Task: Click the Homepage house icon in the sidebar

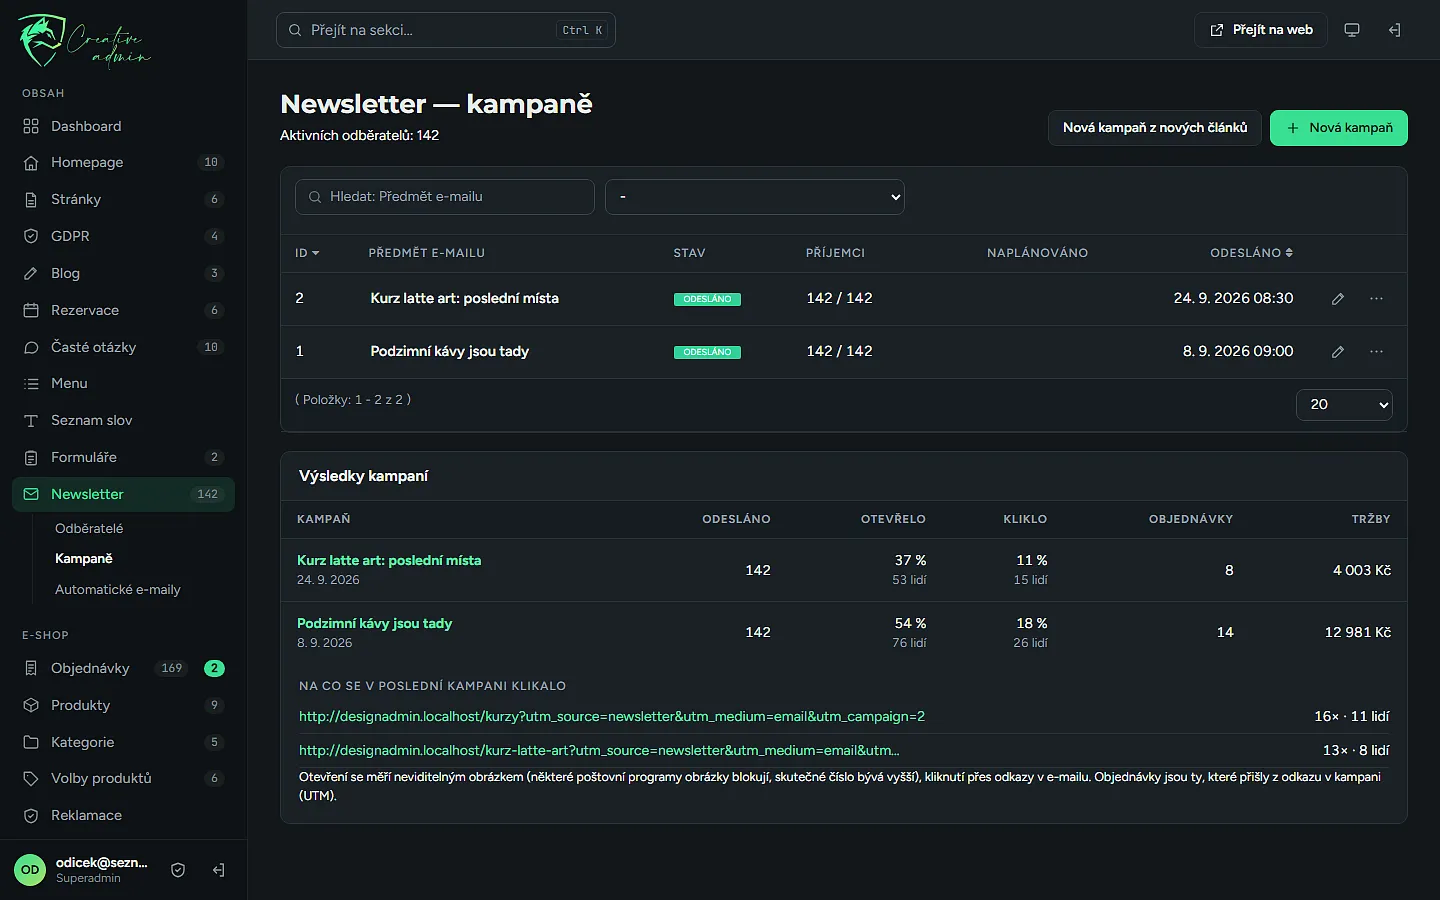Action: pyautogui.click(x=31, y=163)
